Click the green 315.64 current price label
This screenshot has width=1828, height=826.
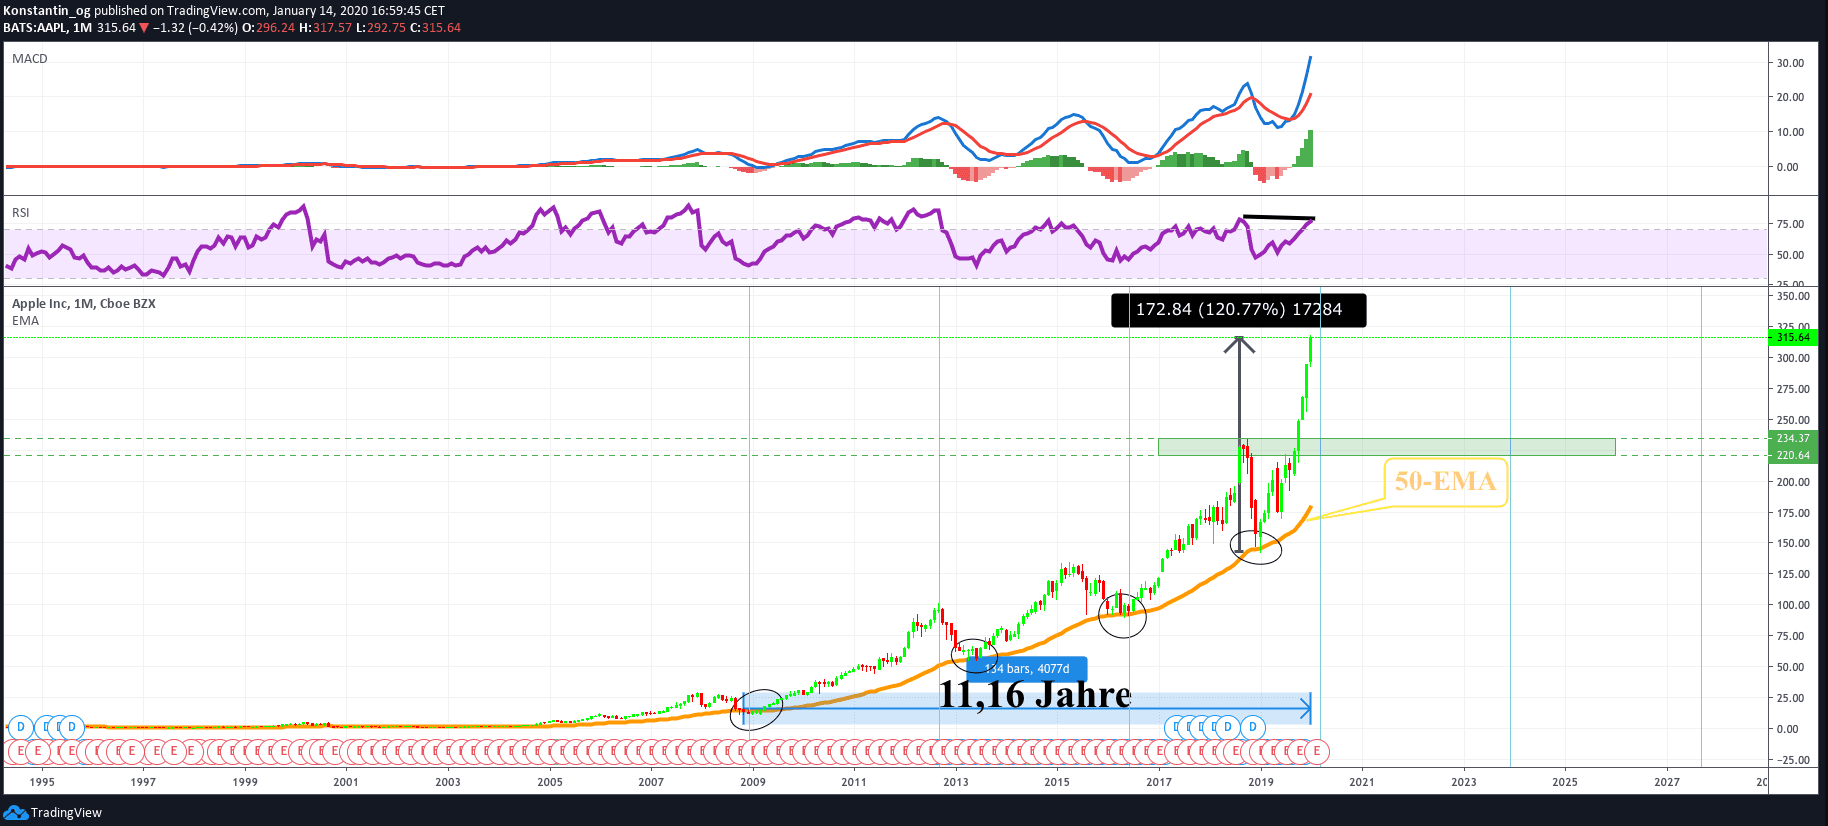(1792, 338)
